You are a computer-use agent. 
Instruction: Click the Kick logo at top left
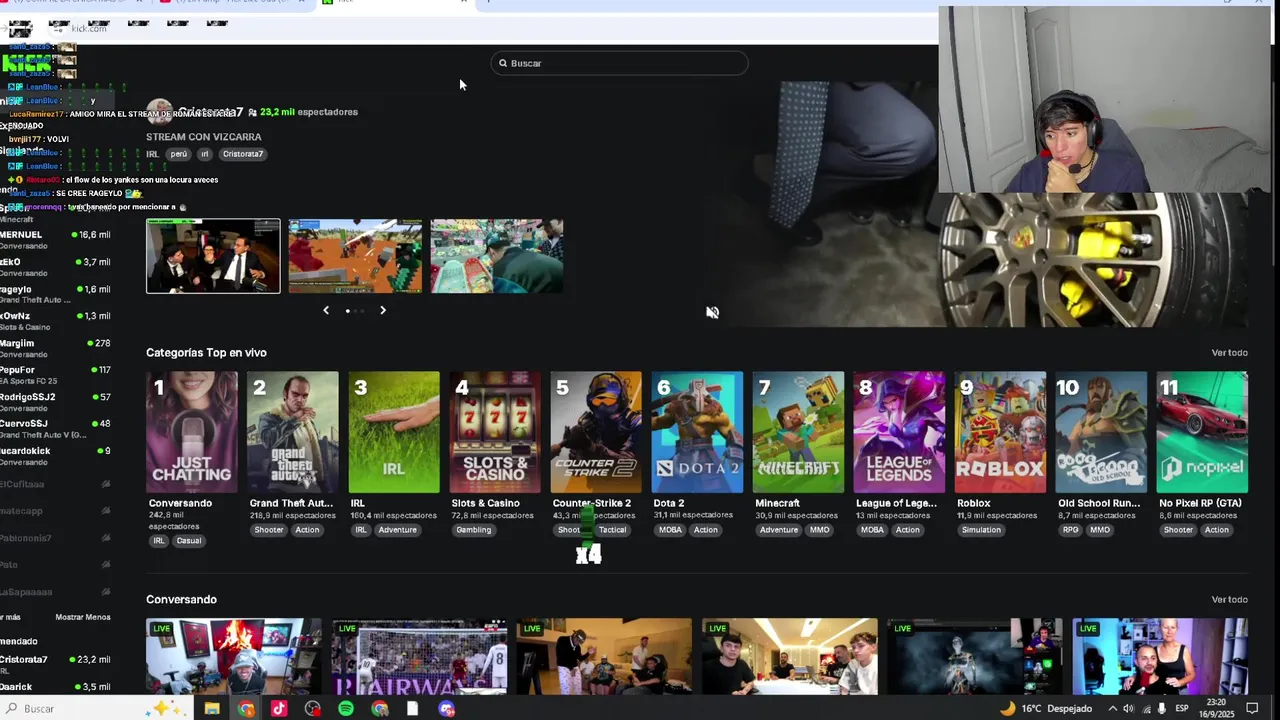click(26, 63)
